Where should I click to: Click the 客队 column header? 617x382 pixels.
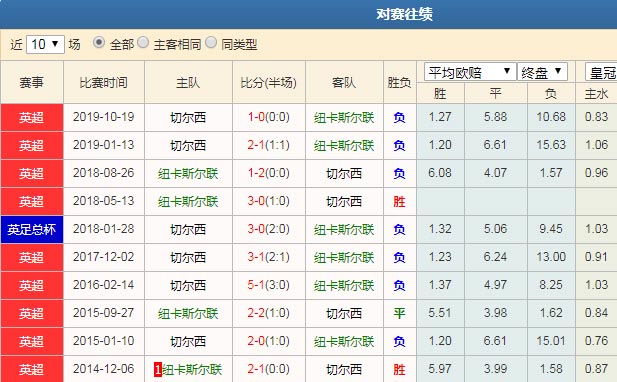click(x=344, y=82)
